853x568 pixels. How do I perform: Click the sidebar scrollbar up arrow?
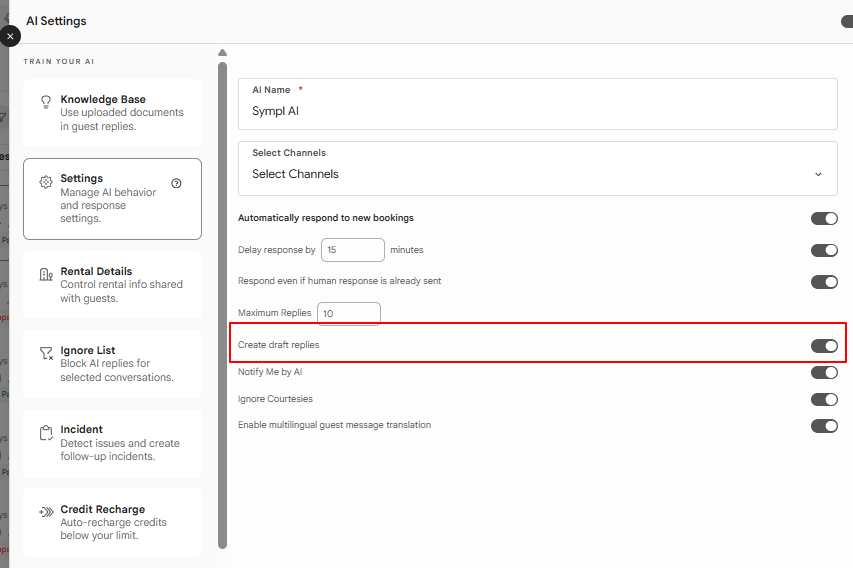coord(222,53)
